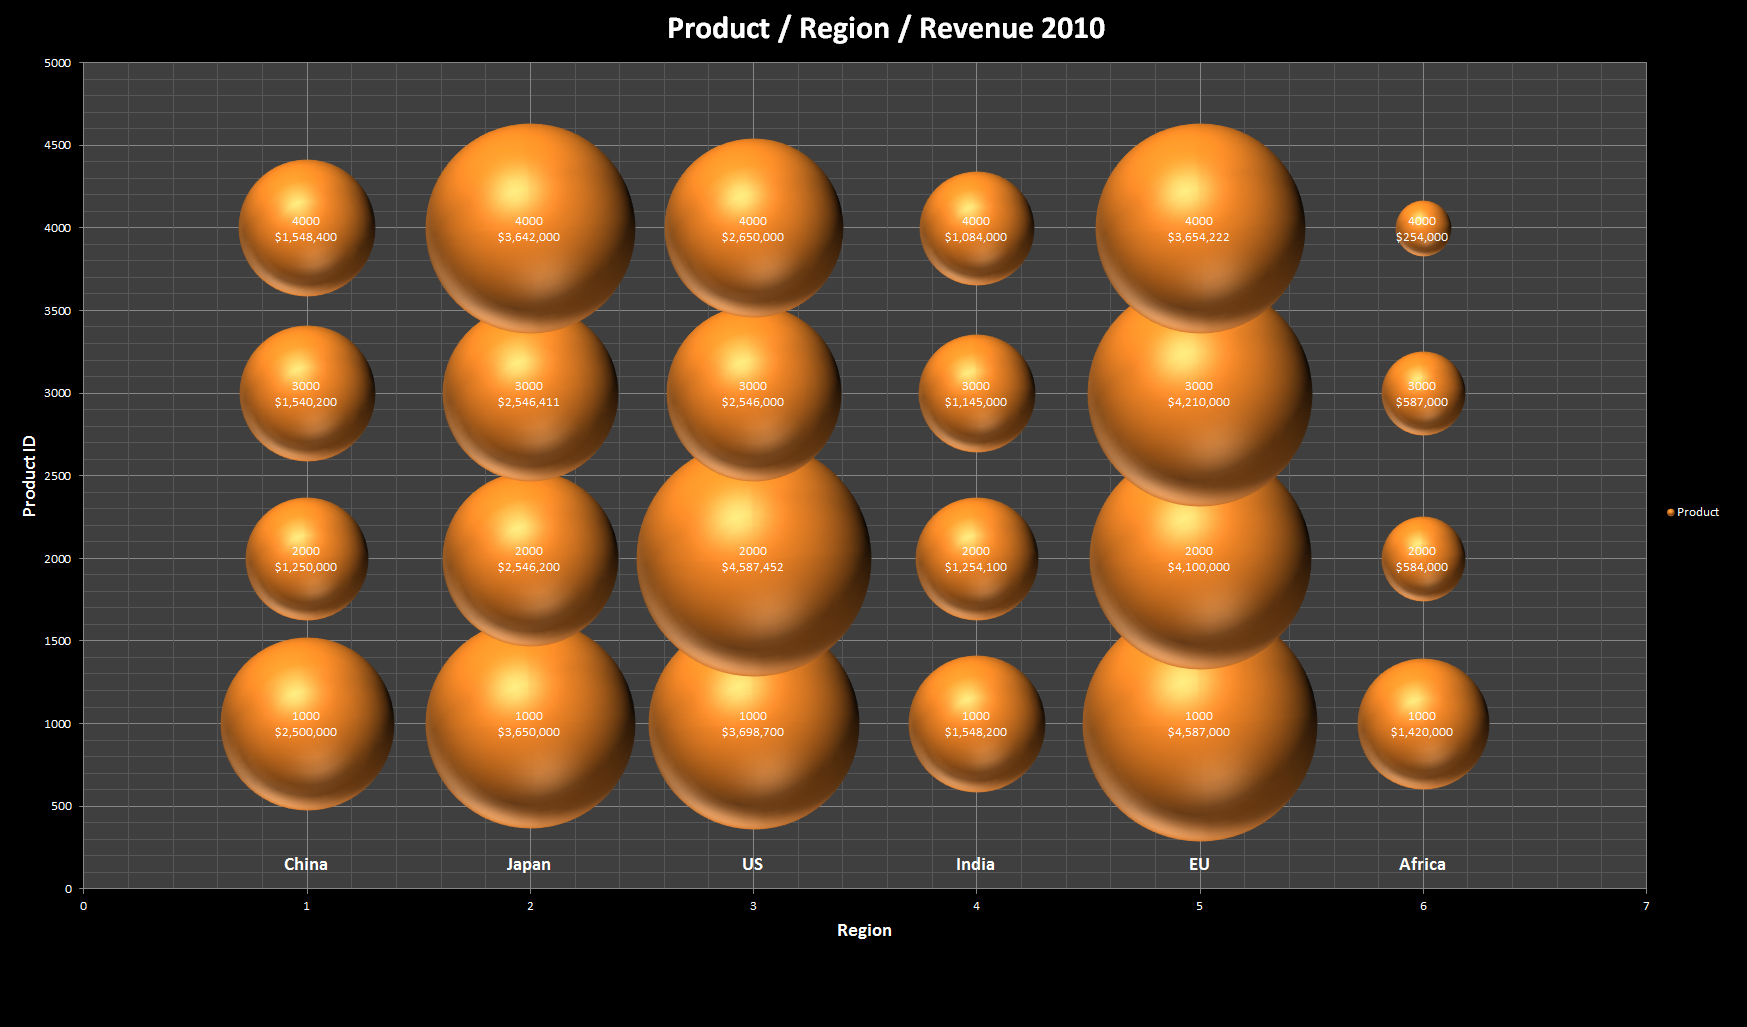The image size is (1747, 1027).
Task: Click the 7 tick label on the horizontal axis
Action: click(1645, 906)
